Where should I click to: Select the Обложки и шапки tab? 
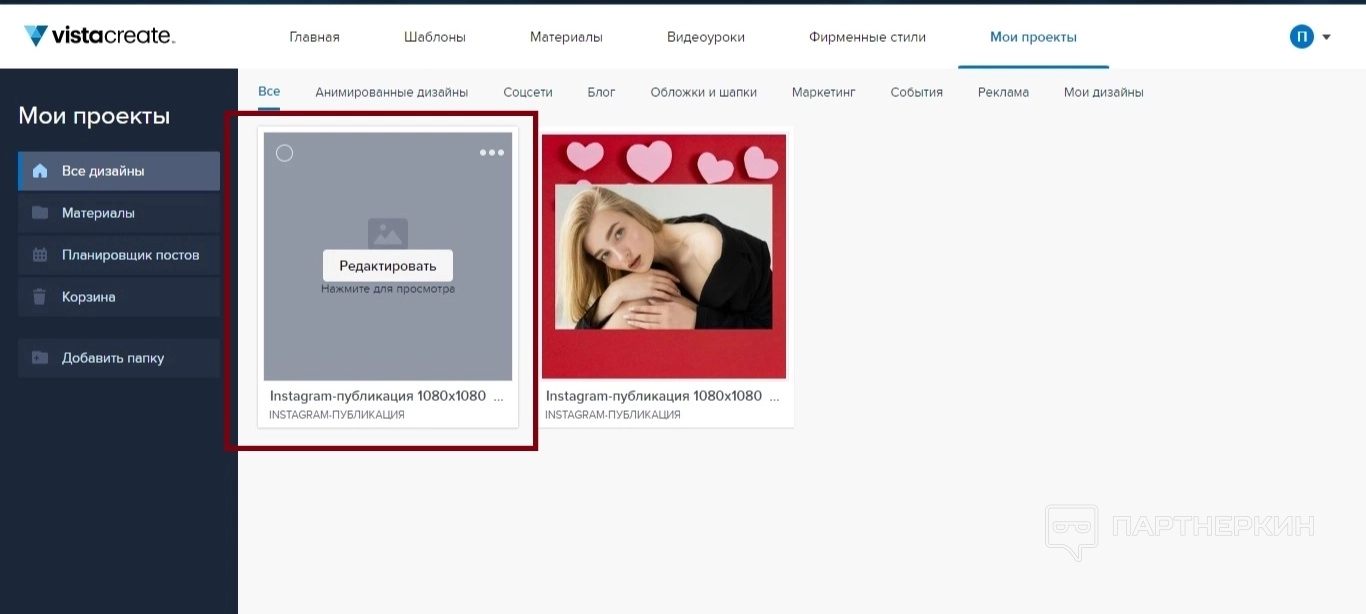click(x=703, y=92)
